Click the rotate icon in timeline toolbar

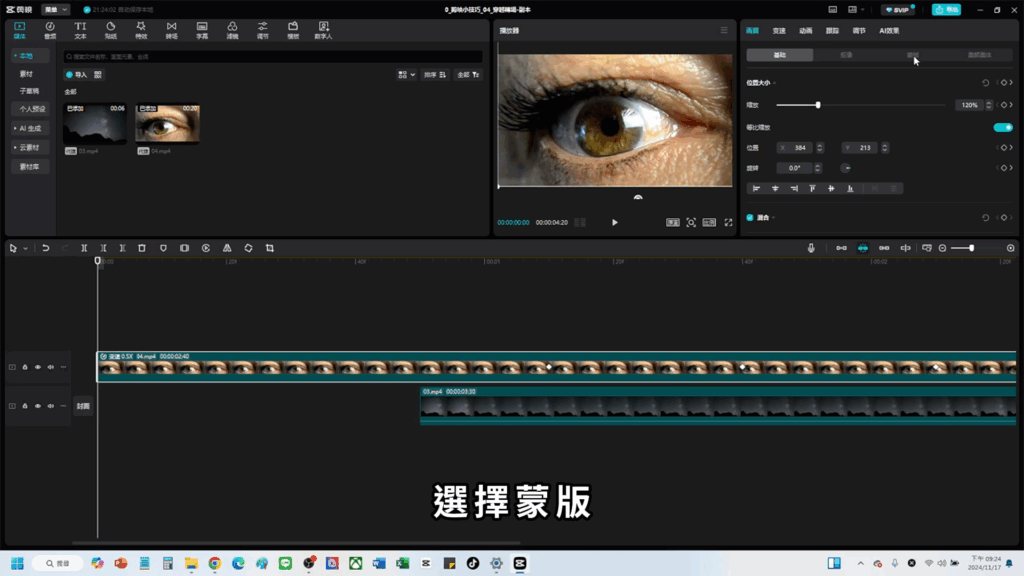click(x=248, y=248)
